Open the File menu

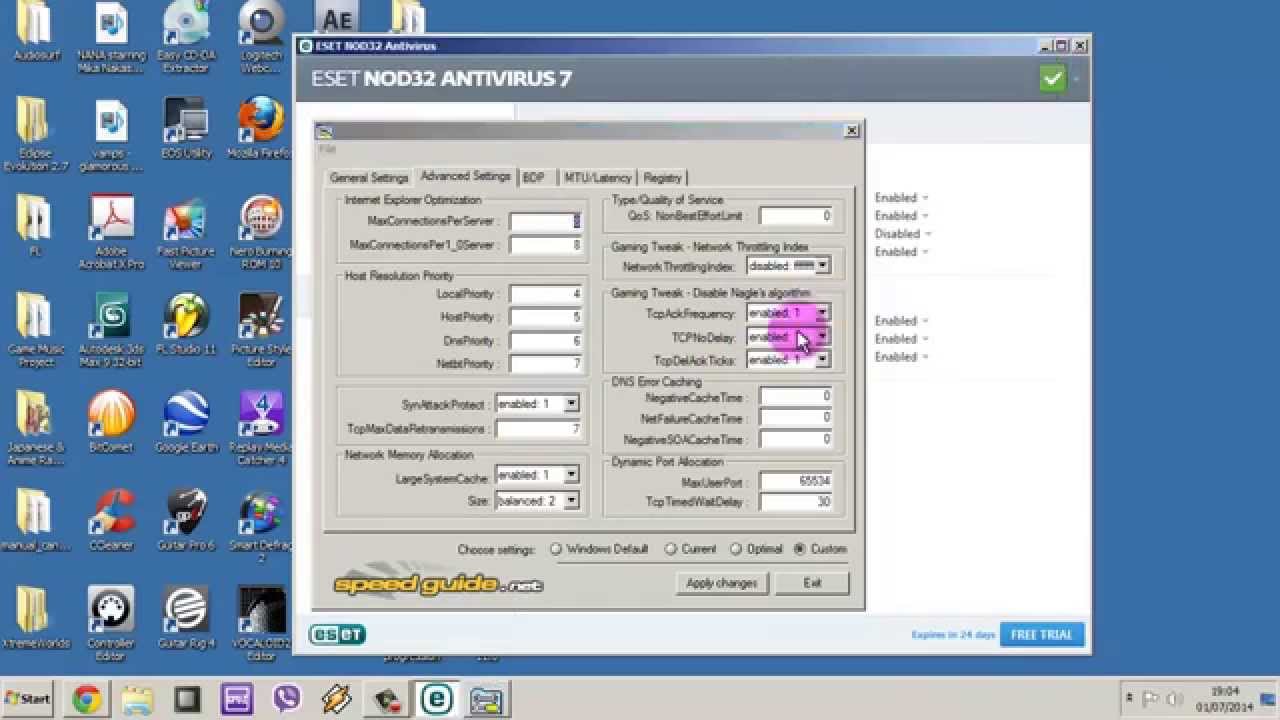326,149
